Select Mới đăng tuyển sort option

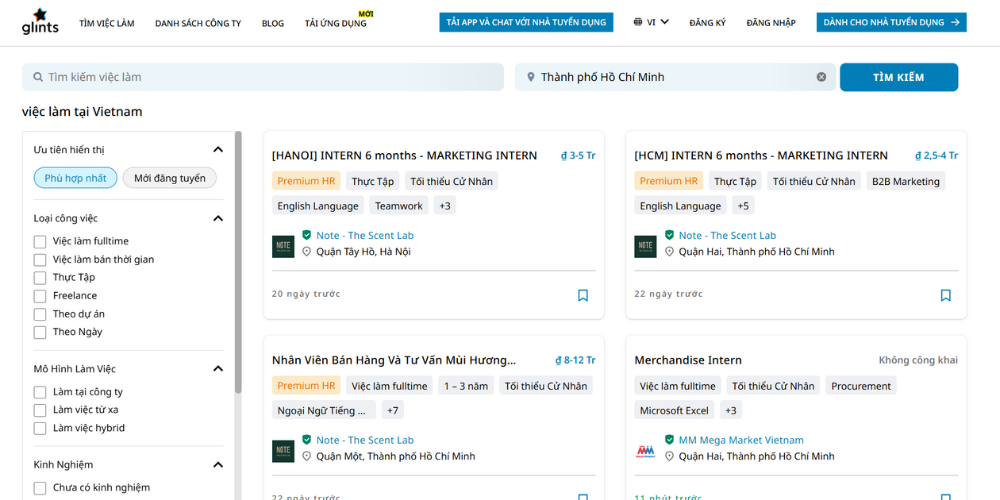tap(170, 178)
